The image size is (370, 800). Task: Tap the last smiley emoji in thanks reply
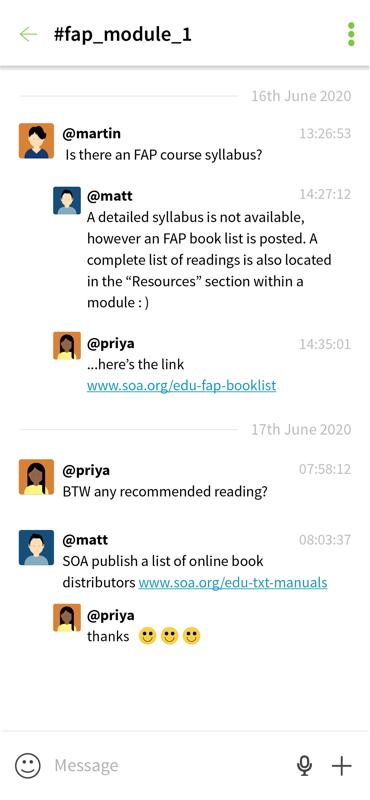[x=191, y=636]
